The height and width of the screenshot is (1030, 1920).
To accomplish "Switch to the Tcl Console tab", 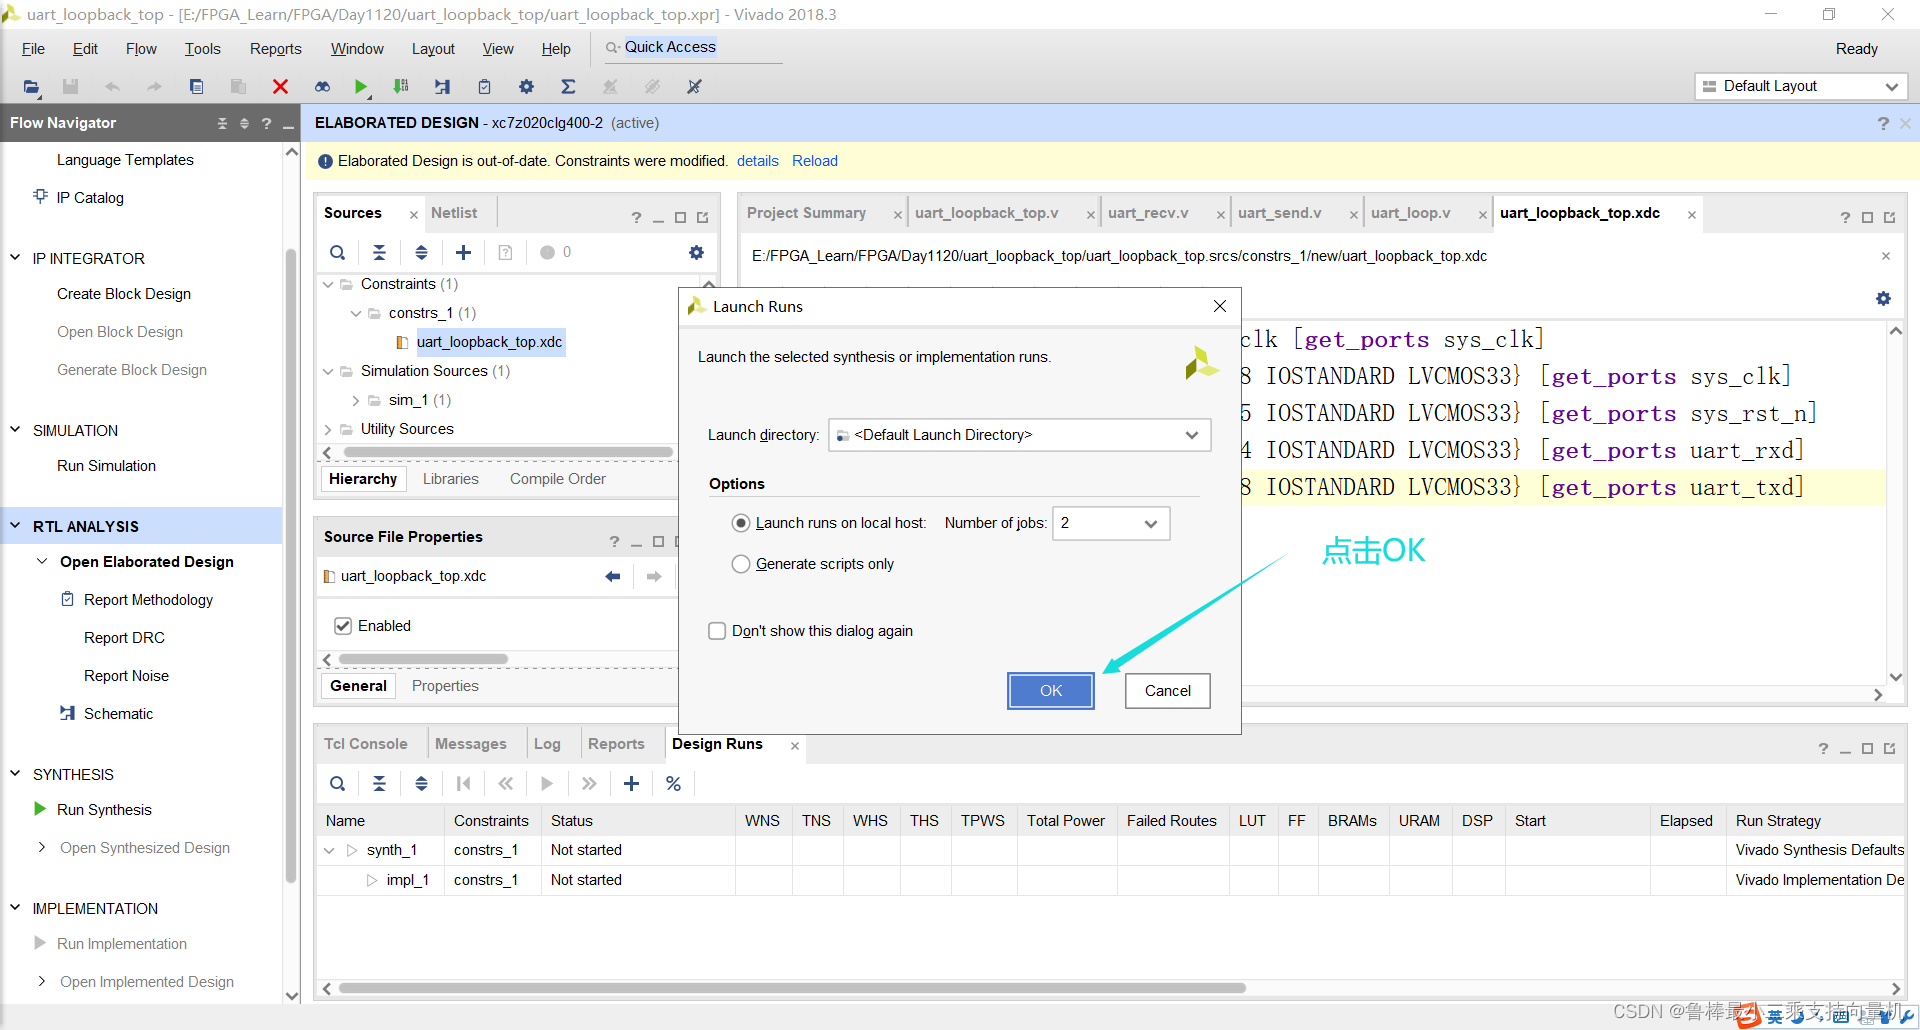I will pos(366,744).
